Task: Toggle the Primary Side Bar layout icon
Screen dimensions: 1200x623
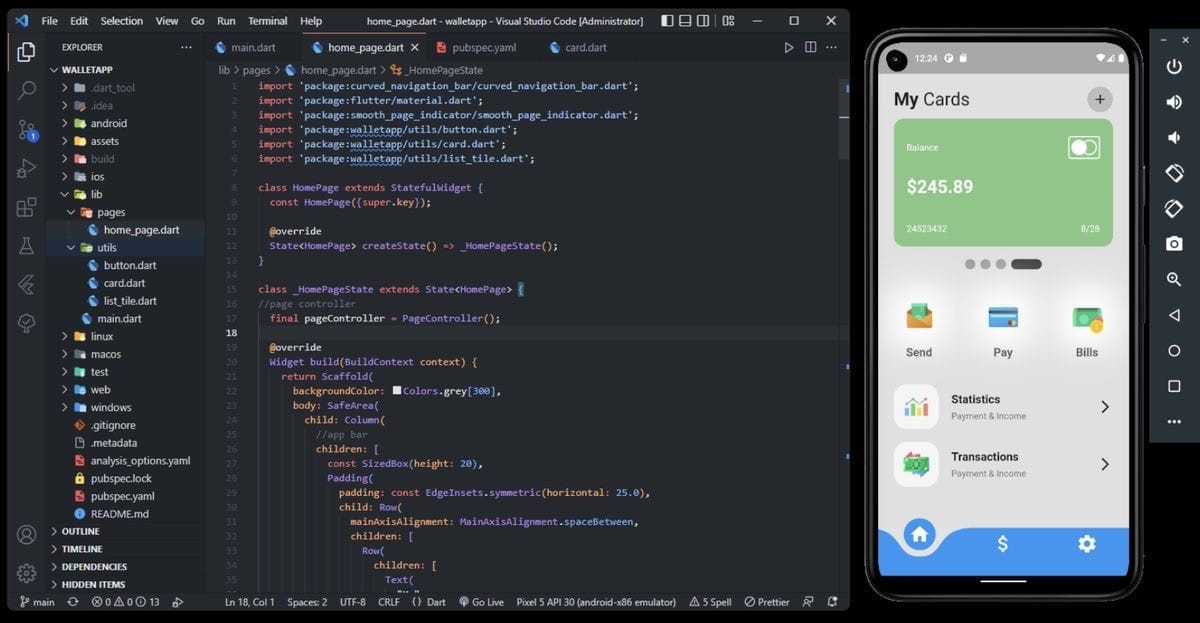Action: click(667, 20)
